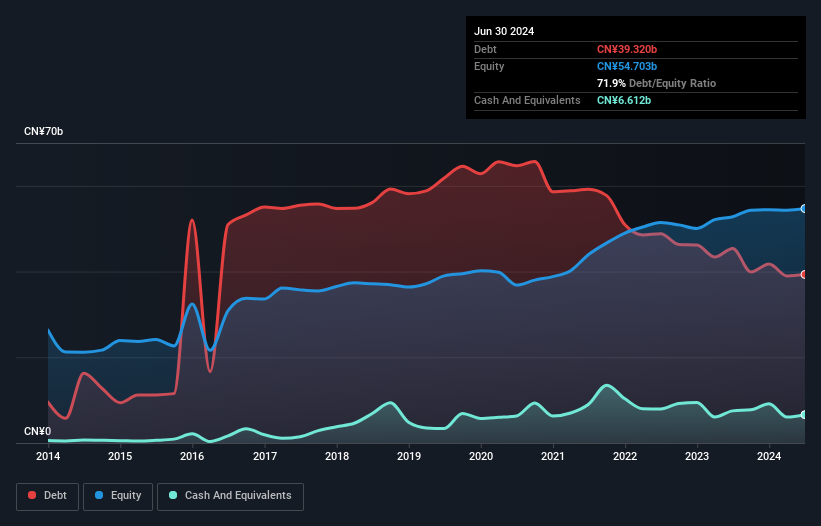This screenshot has height=526, width=821.
Task: Click the CN¥70b y-axis label
Action: click(43, 131)
